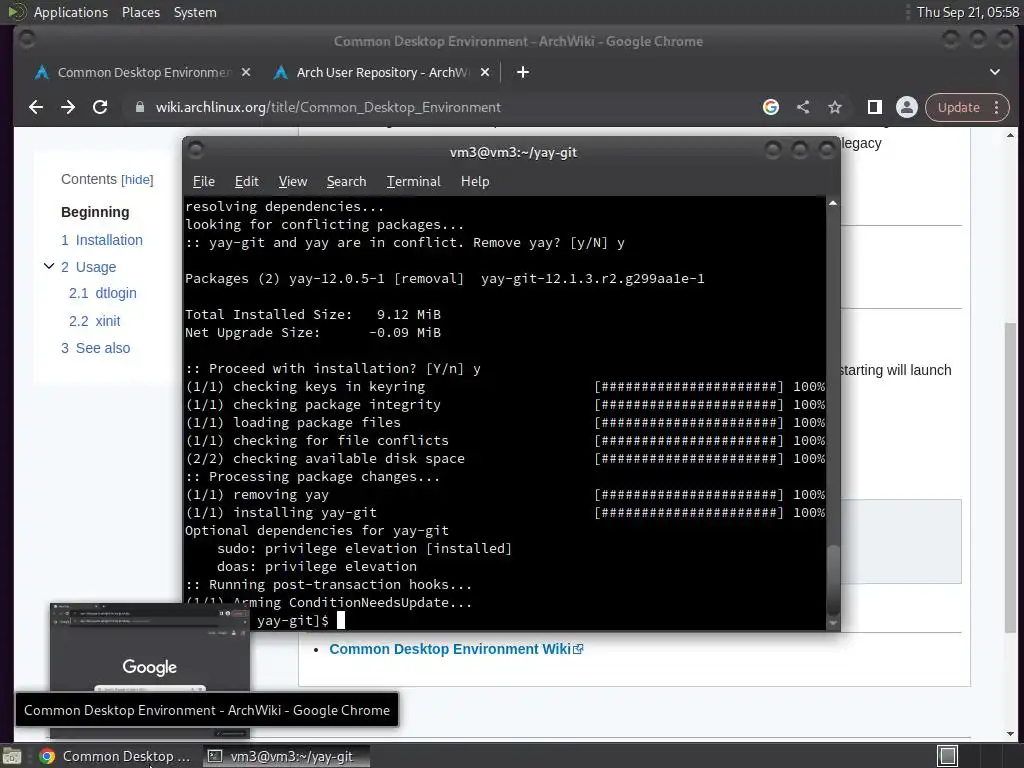Viewport: 1024px width, 768px height.
Task: Click the Chrome window menu icon
Action: (27, 40)
